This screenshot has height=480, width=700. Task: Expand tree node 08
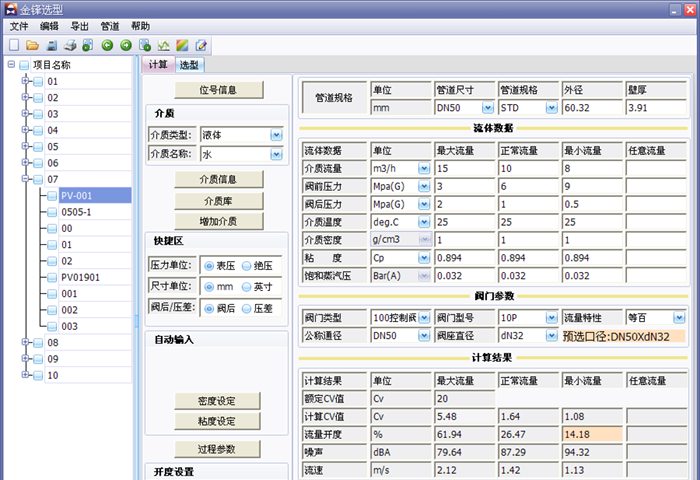[26, 342]
